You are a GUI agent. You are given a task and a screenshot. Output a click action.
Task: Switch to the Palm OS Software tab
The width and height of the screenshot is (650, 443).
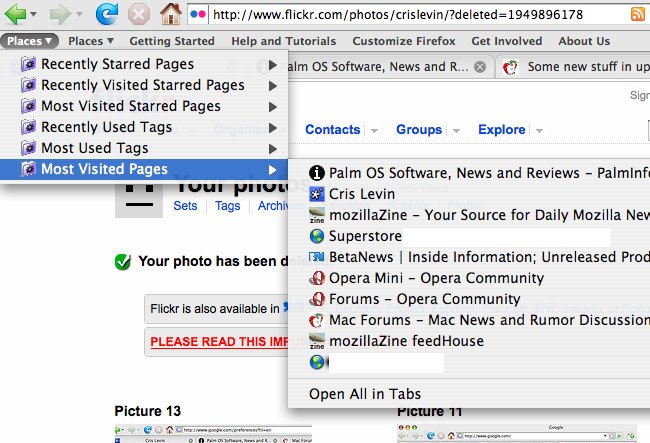pyautogui.click(x=375, y=67)
